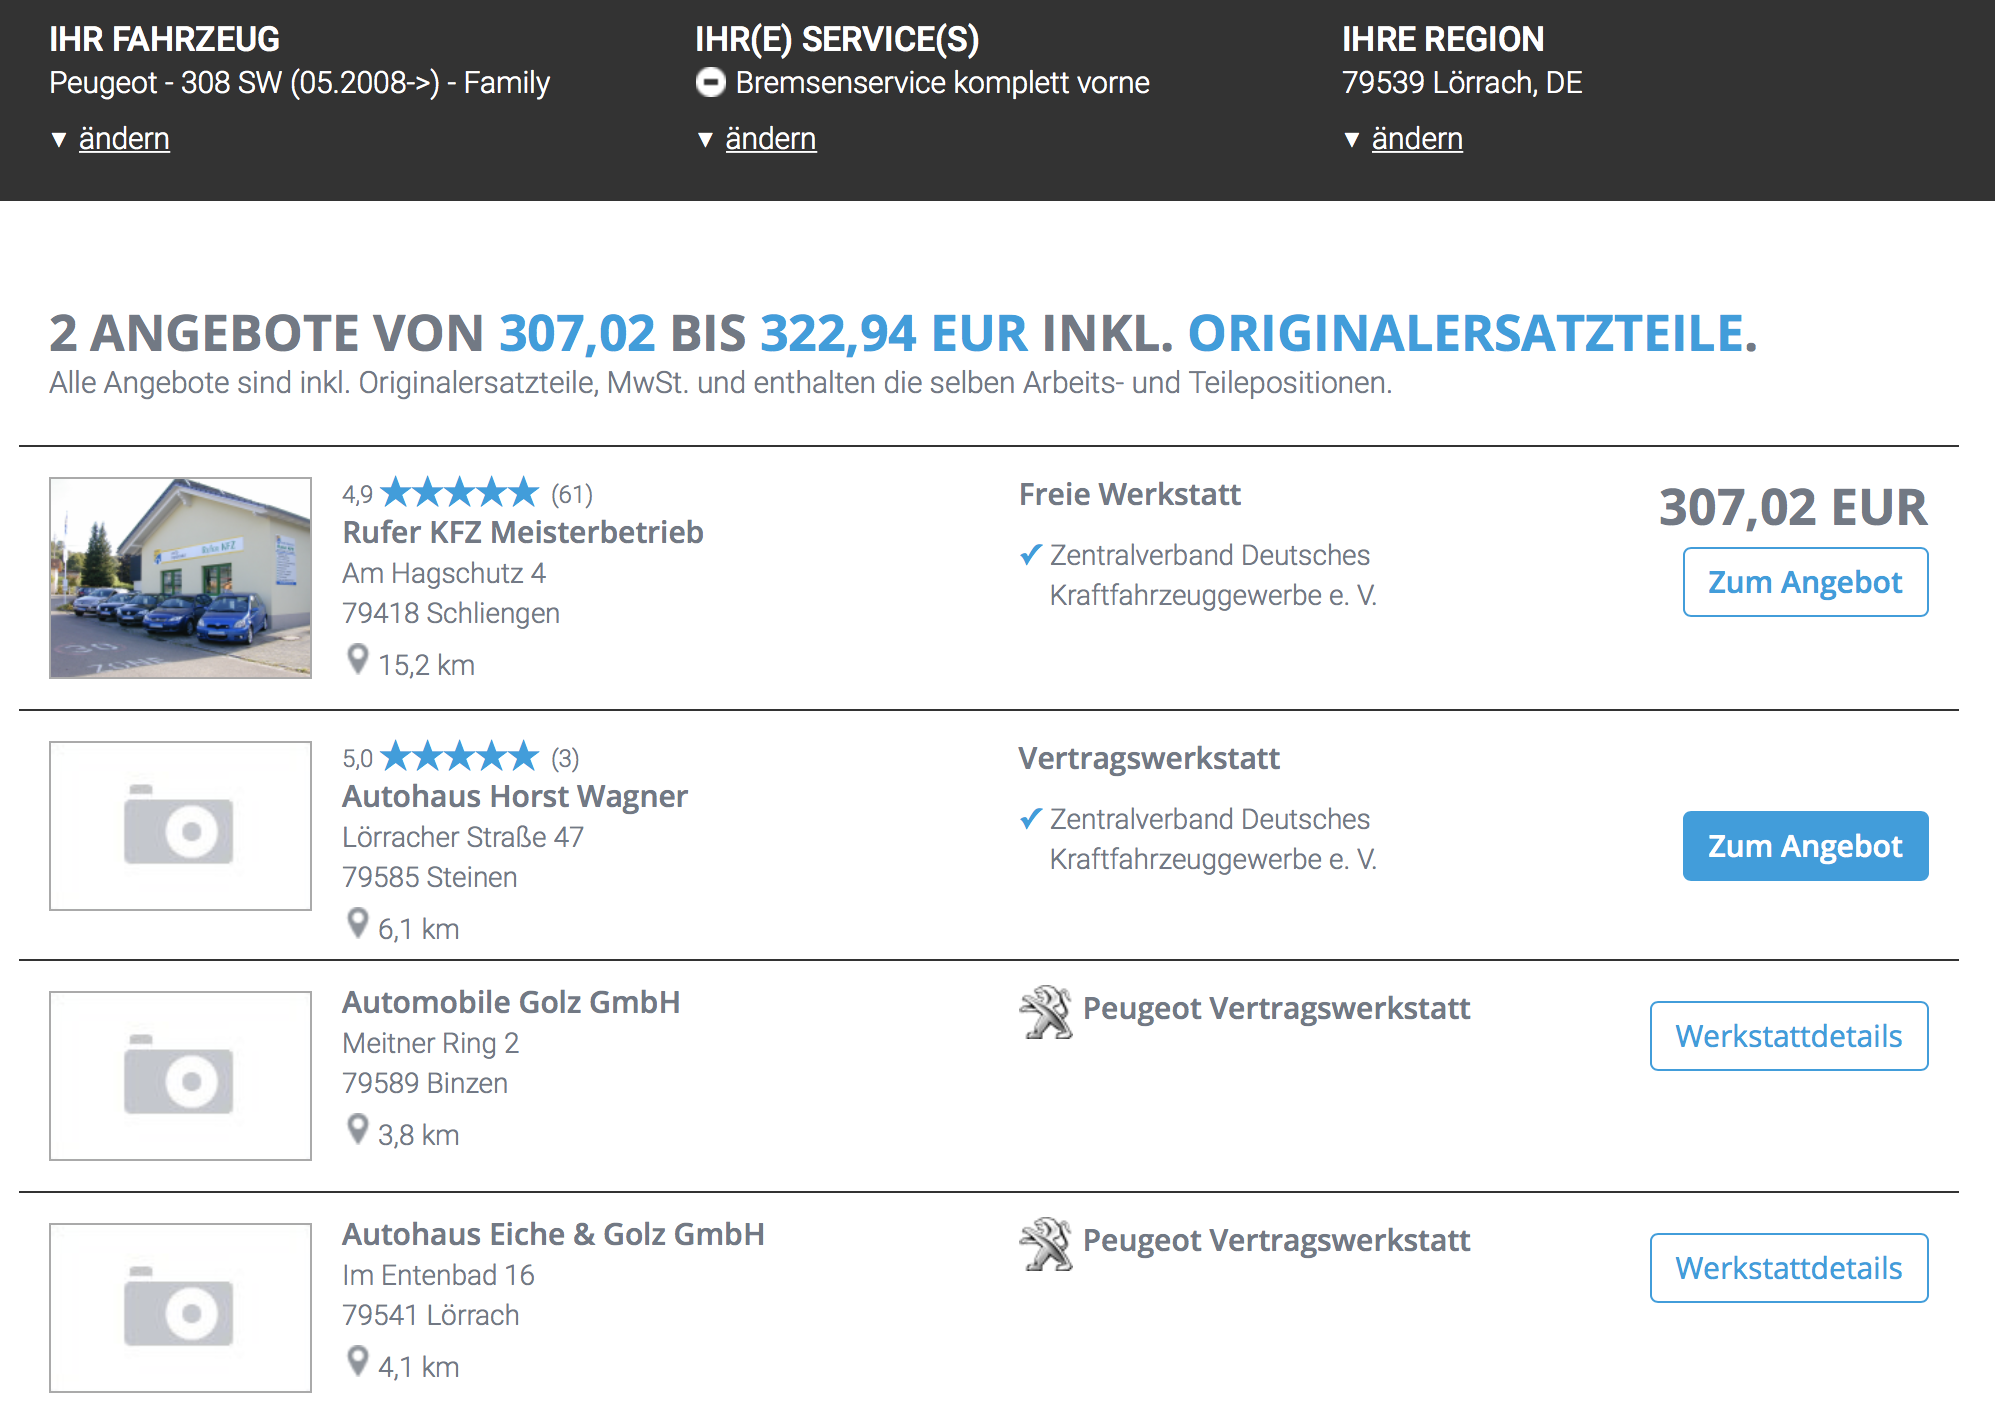Click Peugeot lion logo for Automobile Golz
1995x1406 pixels.
pos(1046,1012)
